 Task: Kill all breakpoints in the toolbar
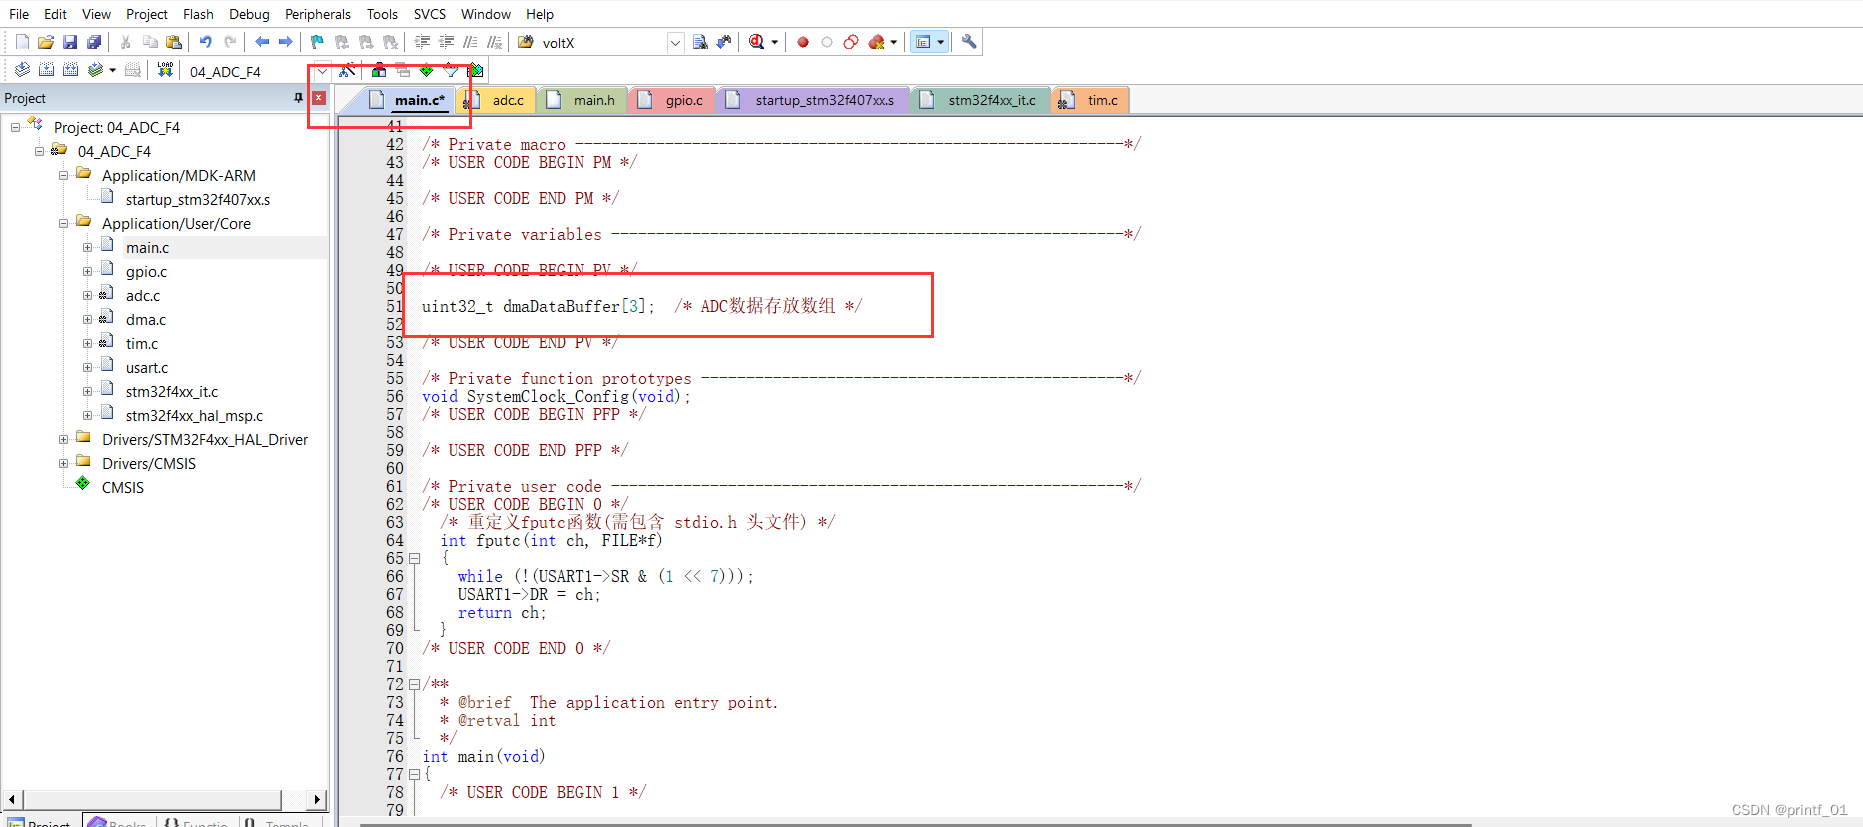(876, 42)
